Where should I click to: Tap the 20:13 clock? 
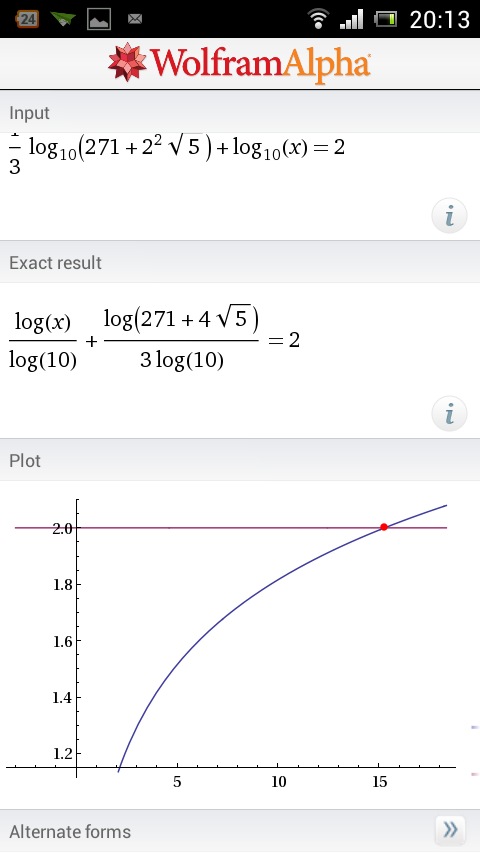440,20
